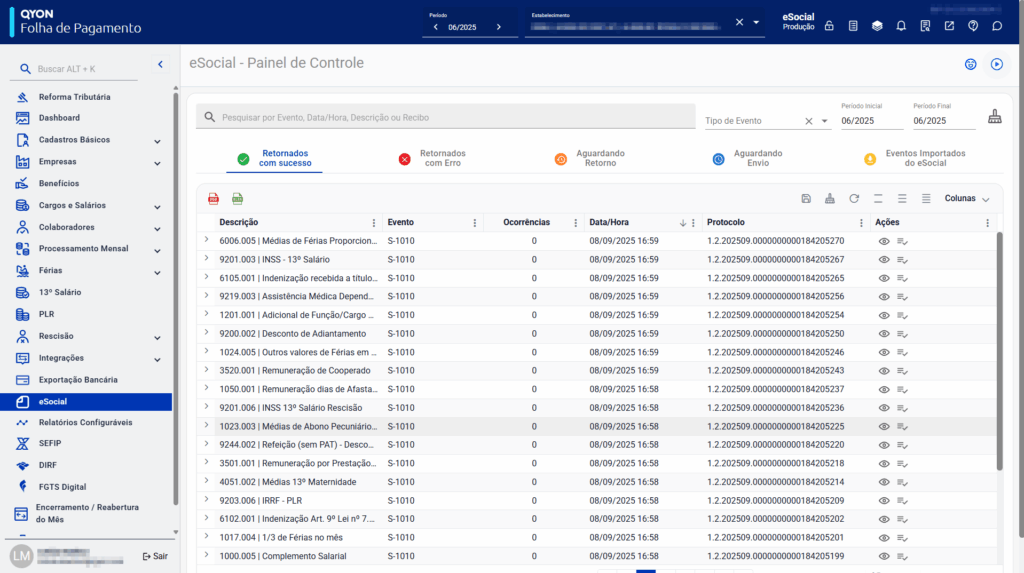This screenshot has height=573, width=1024.
Task: View details of event 6006.005 with eye icon
Action: click(883, 241)
